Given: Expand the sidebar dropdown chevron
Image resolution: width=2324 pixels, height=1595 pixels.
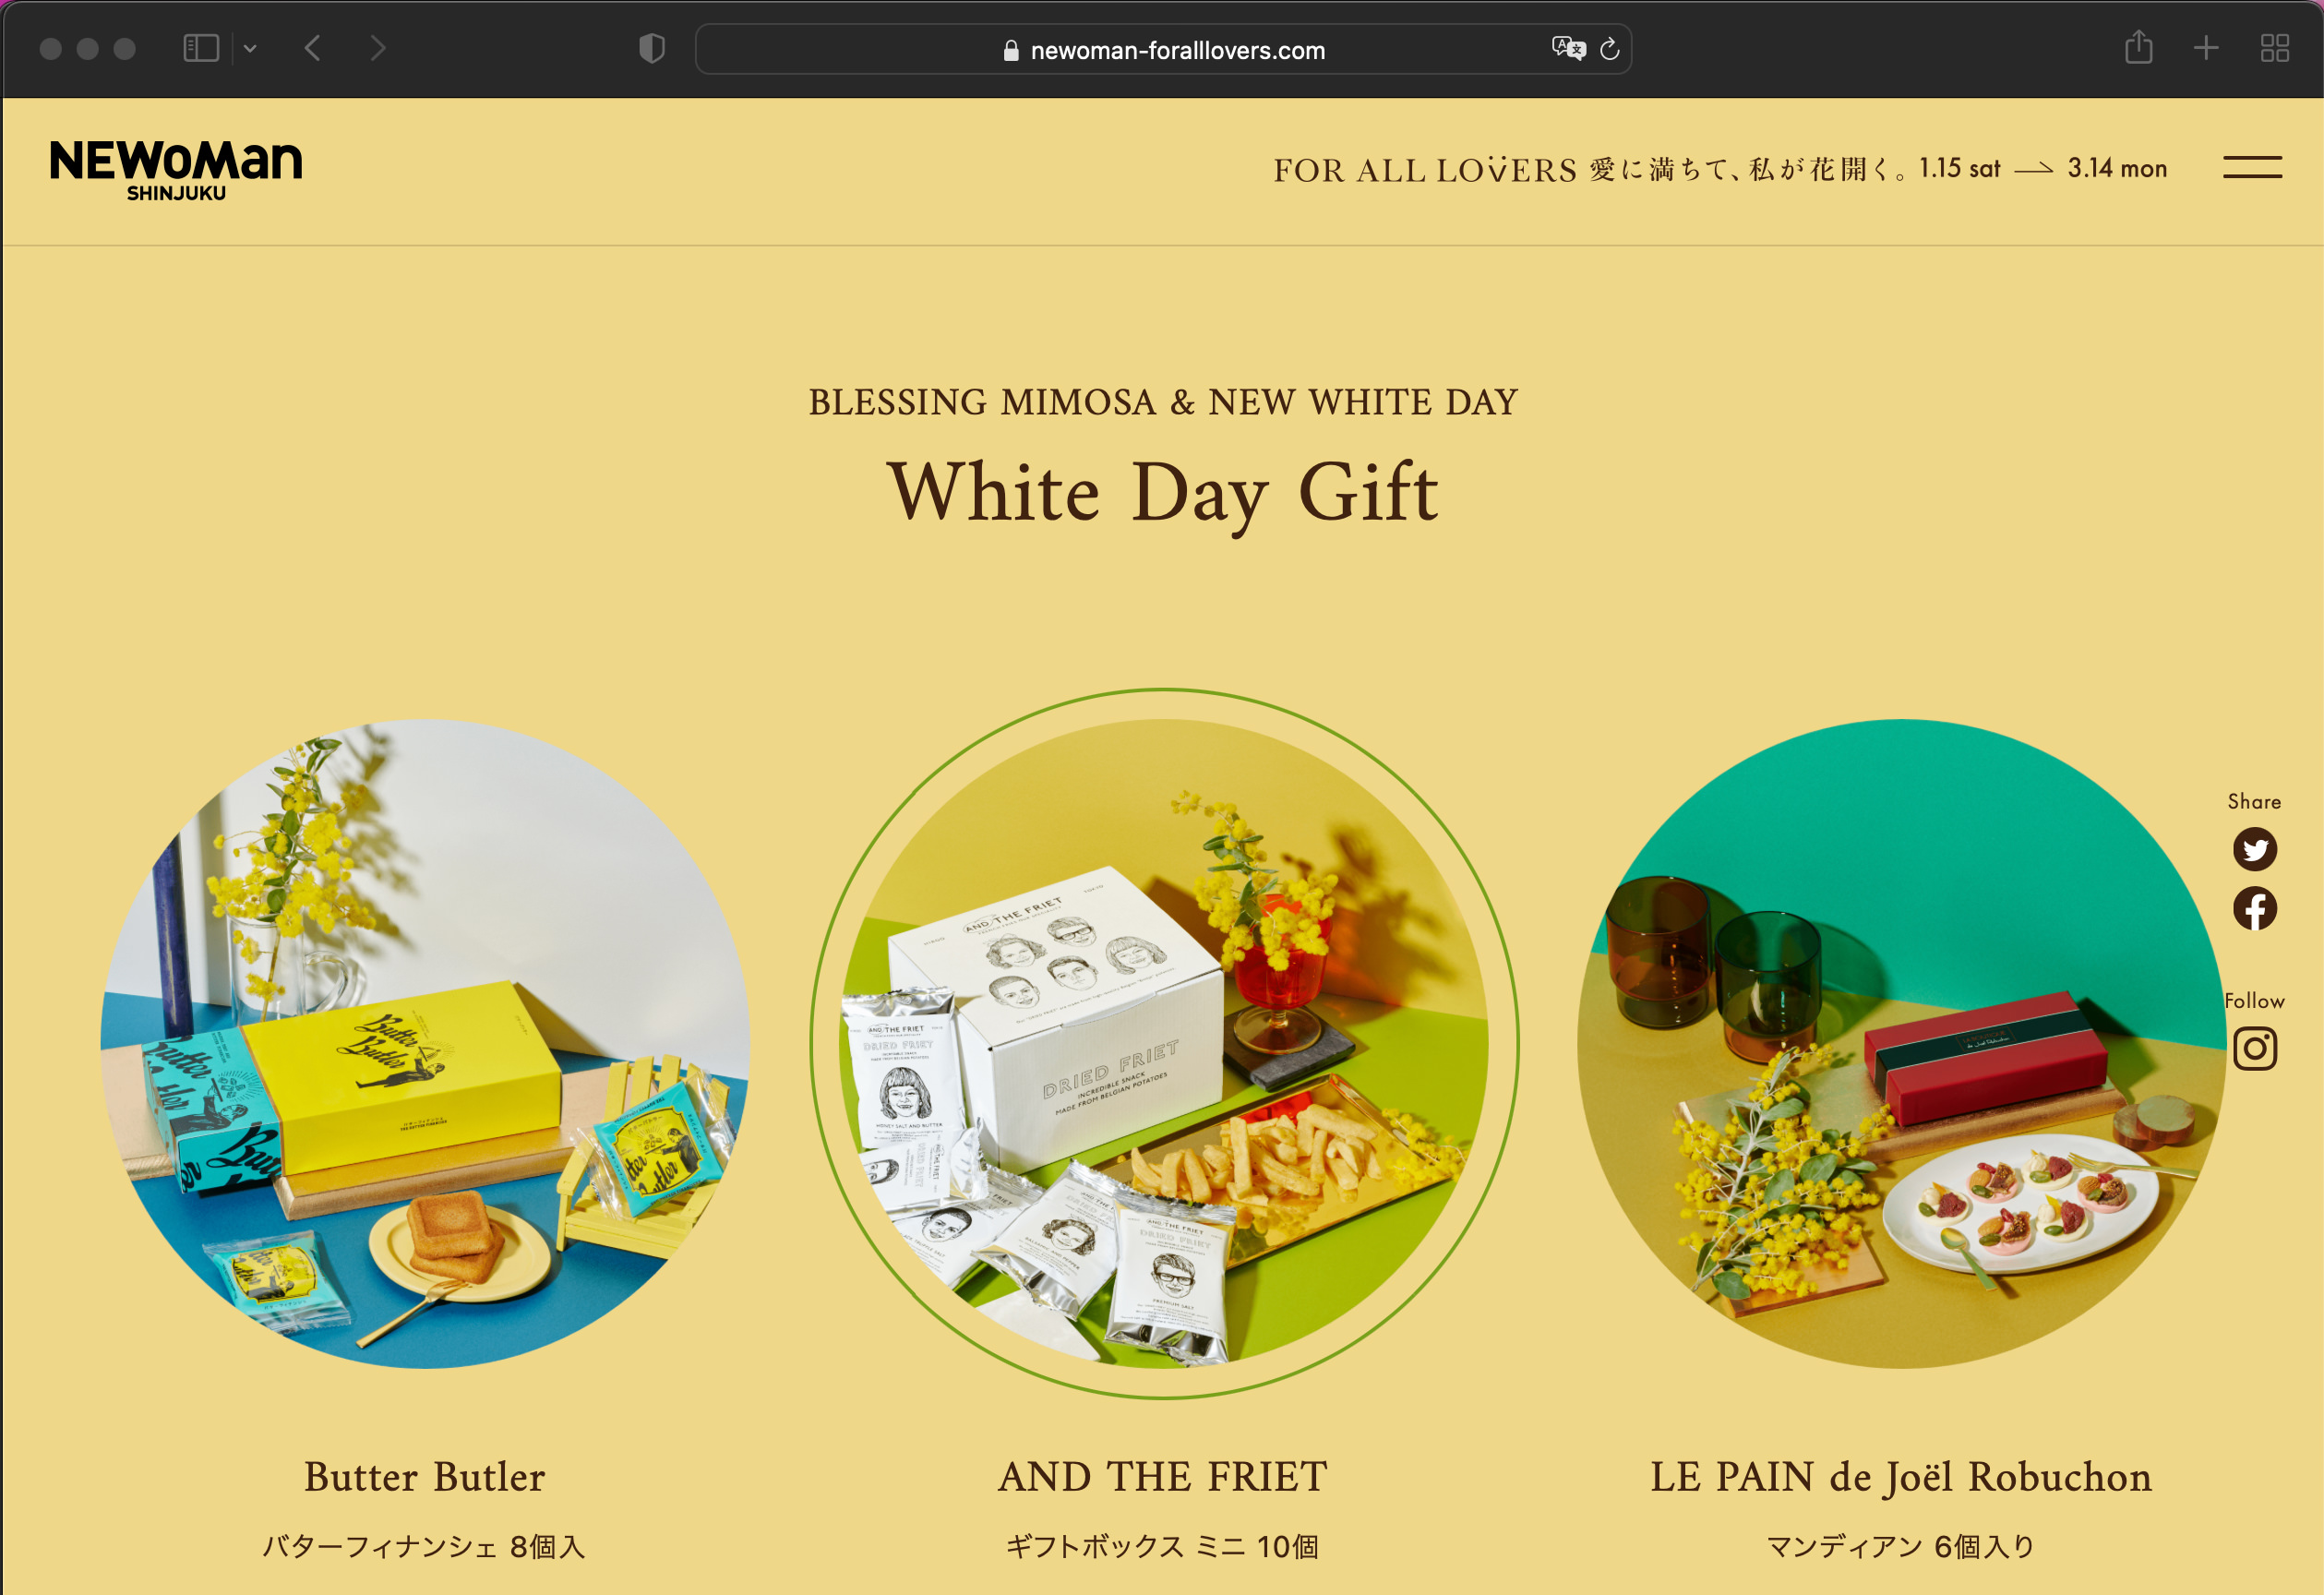Looking at the screenshot, I should point(250,48).
